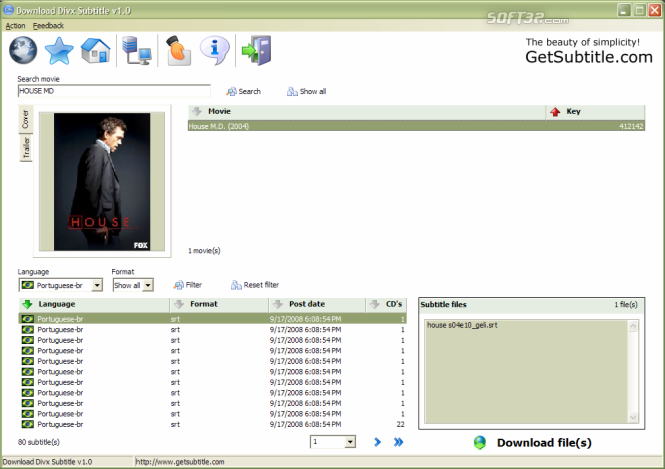This screenshot has height=469, width=665.
Task: Minimize the Download Divx Subtitle window
Action: (623, 10)
